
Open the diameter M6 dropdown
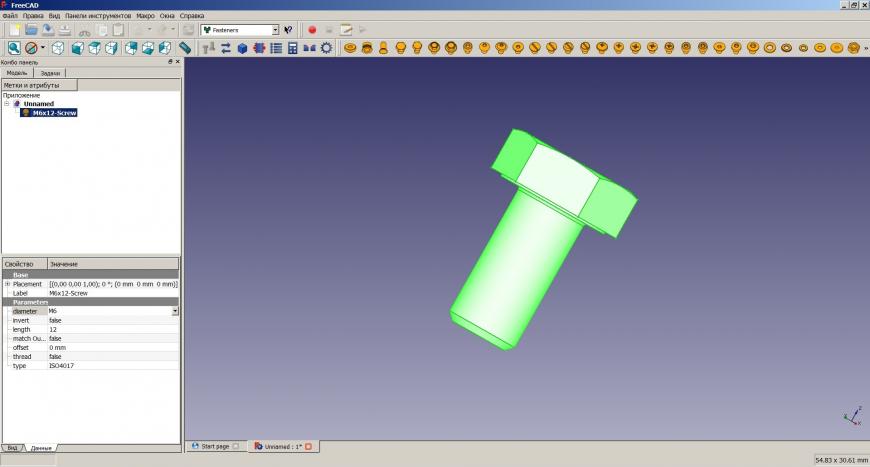(175, 311)
